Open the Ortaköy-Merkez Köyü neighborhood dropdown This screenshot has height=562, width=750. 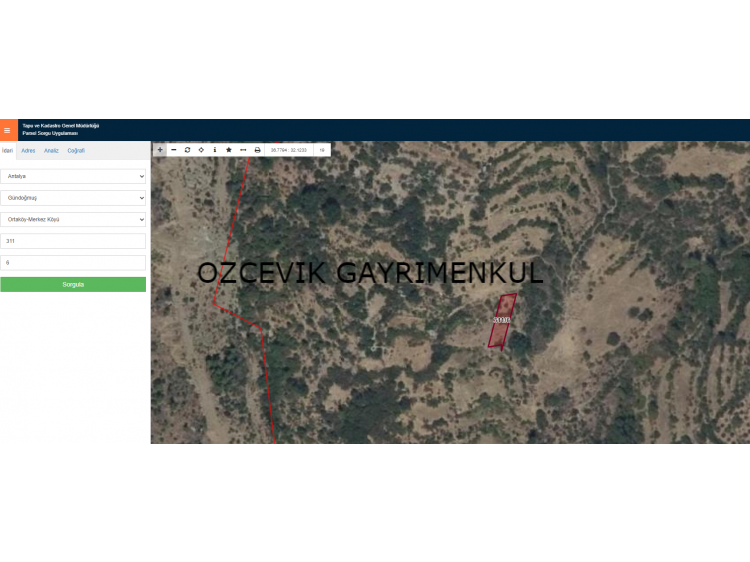[73, 219]
